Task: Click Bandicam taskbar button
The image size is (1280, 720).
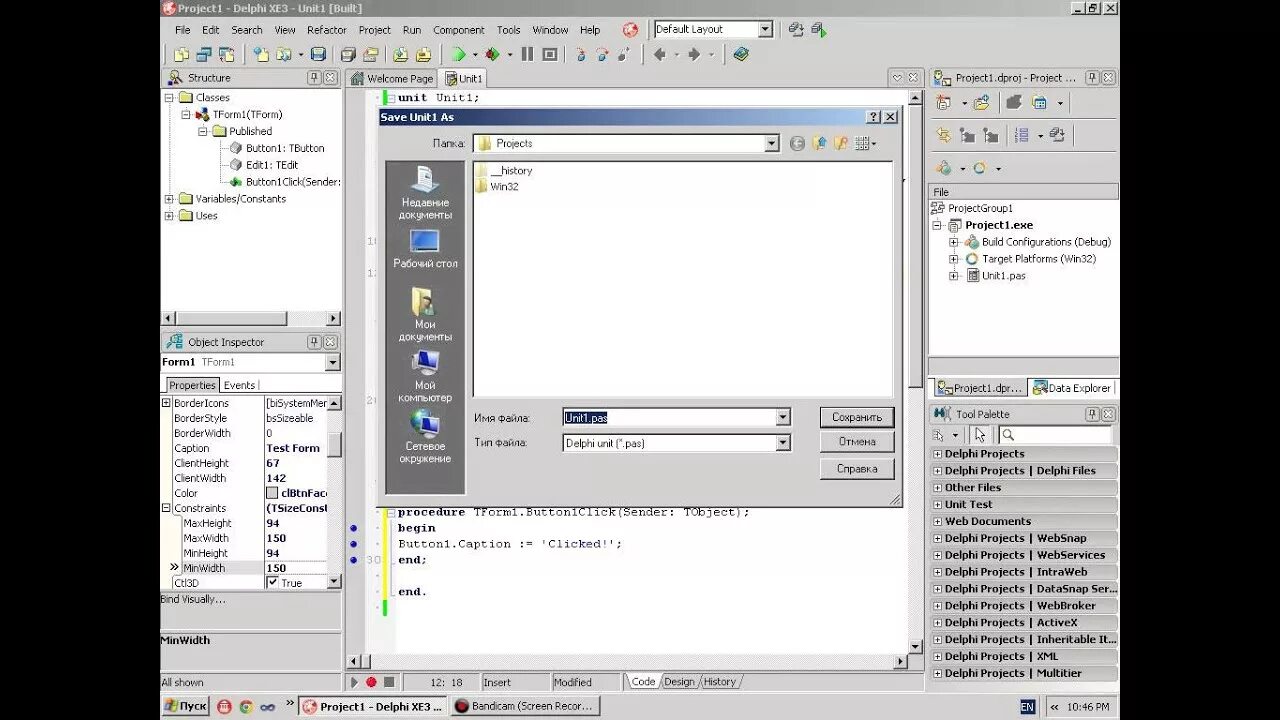Action: point(525,706)
